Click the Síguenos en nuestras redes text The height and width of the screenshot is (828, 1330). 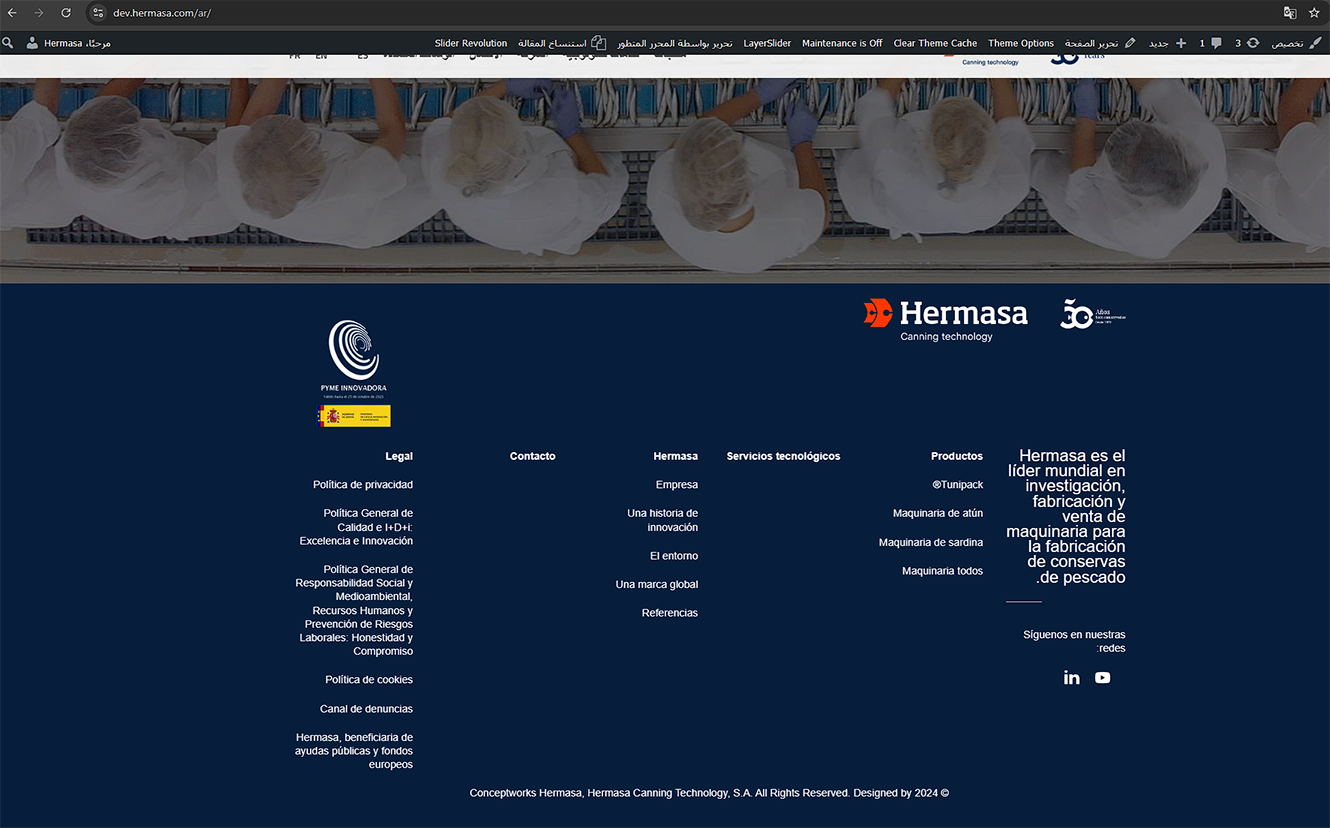pos(1074,641)
